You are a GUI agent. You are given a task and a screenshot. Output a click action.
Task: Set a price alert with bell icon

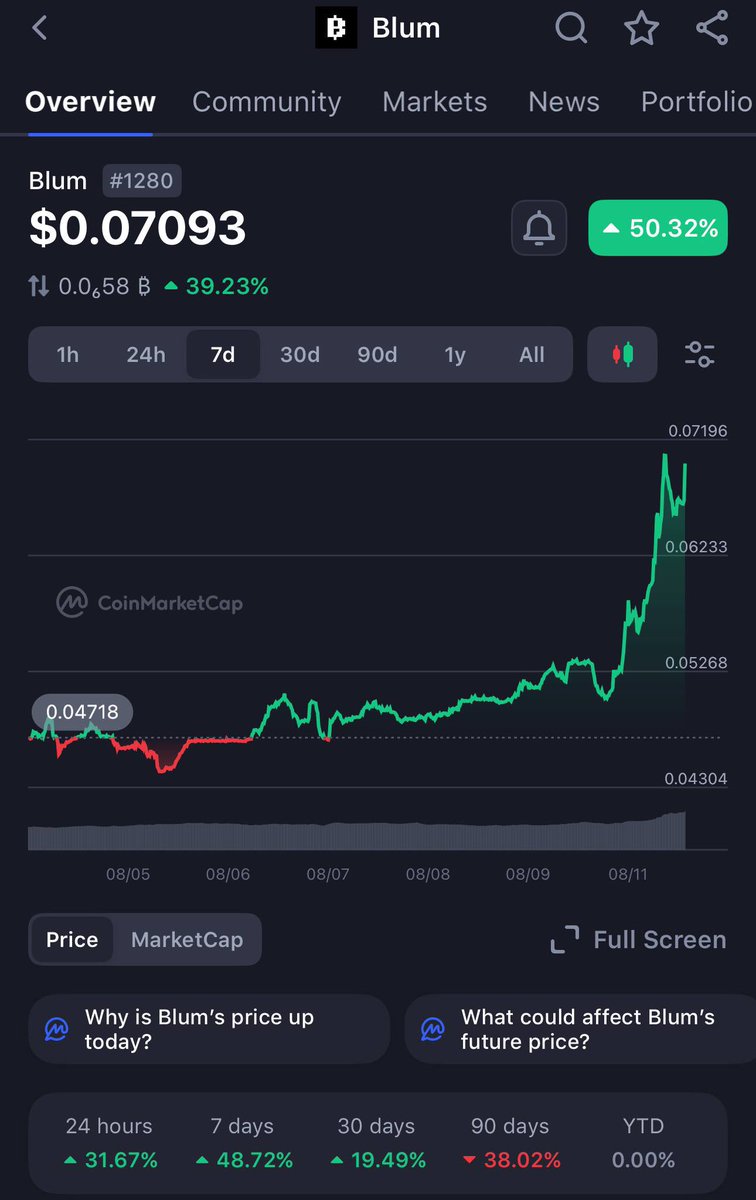539,228
